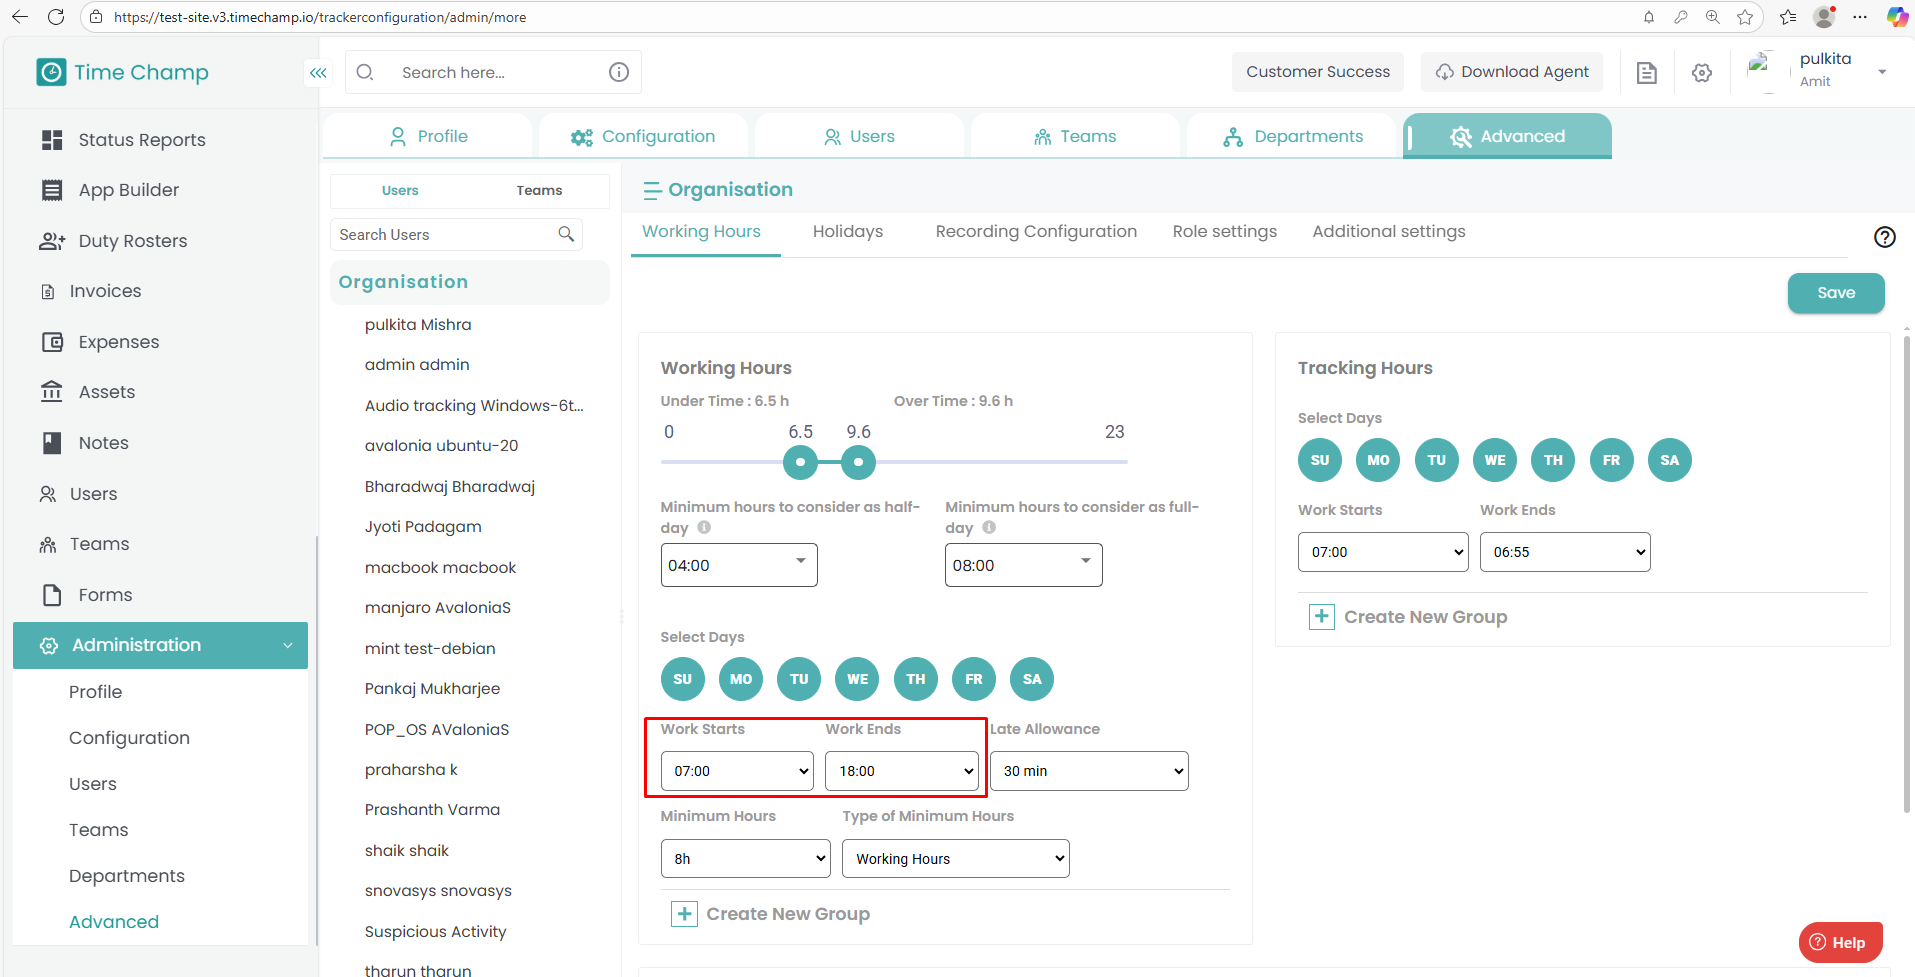Image resolution: width=1915 pixels, height=977 pixels.
Task: Click the Under Time slider handle
Action: pos(800,462)
